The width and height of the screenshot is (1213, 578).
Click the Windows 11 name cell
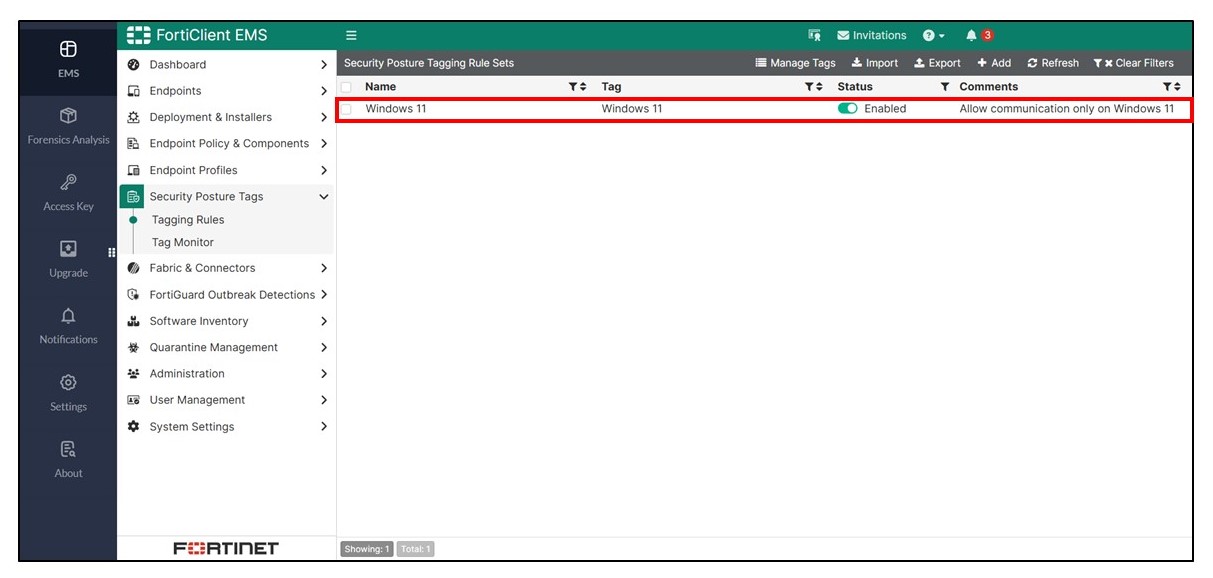[396, 109]
